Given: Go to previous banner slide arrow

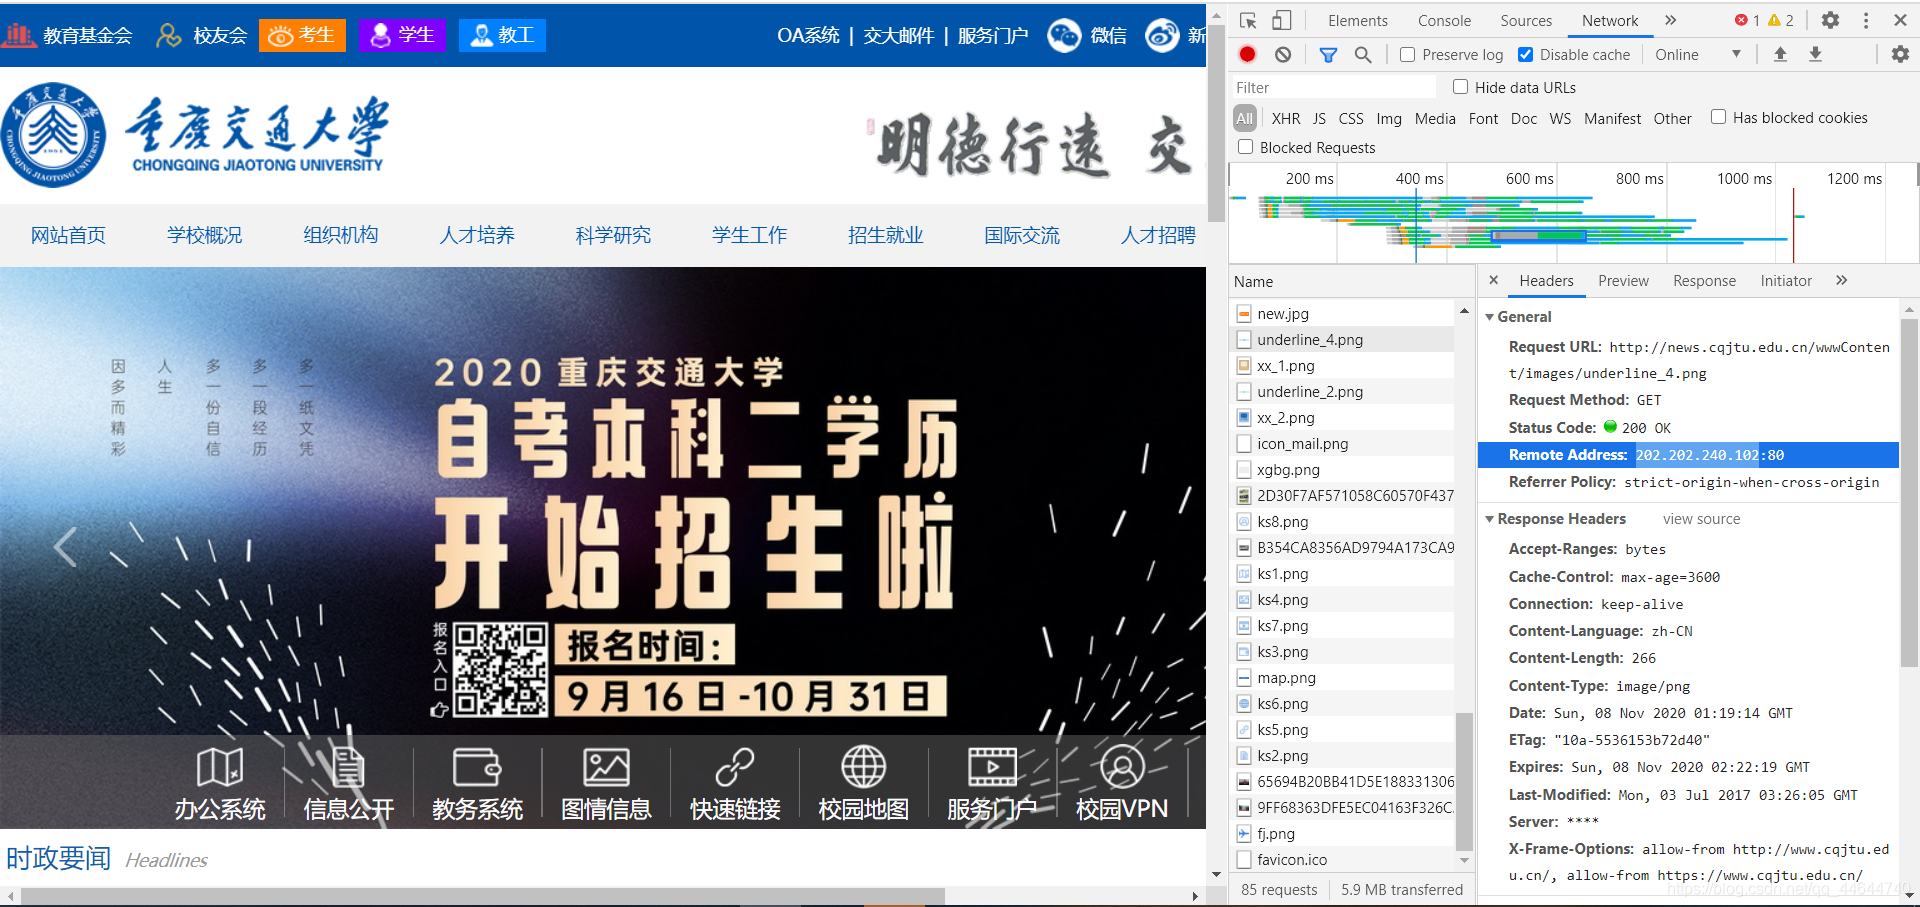Looking at the screenshot, I should (x=65, y=547).
